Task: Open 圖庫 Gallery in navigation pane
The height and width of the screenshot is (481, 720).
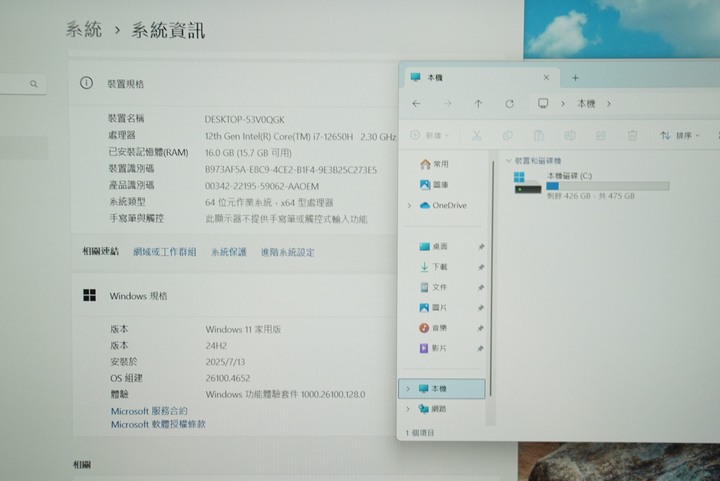Action: click(x=434, y=185)
